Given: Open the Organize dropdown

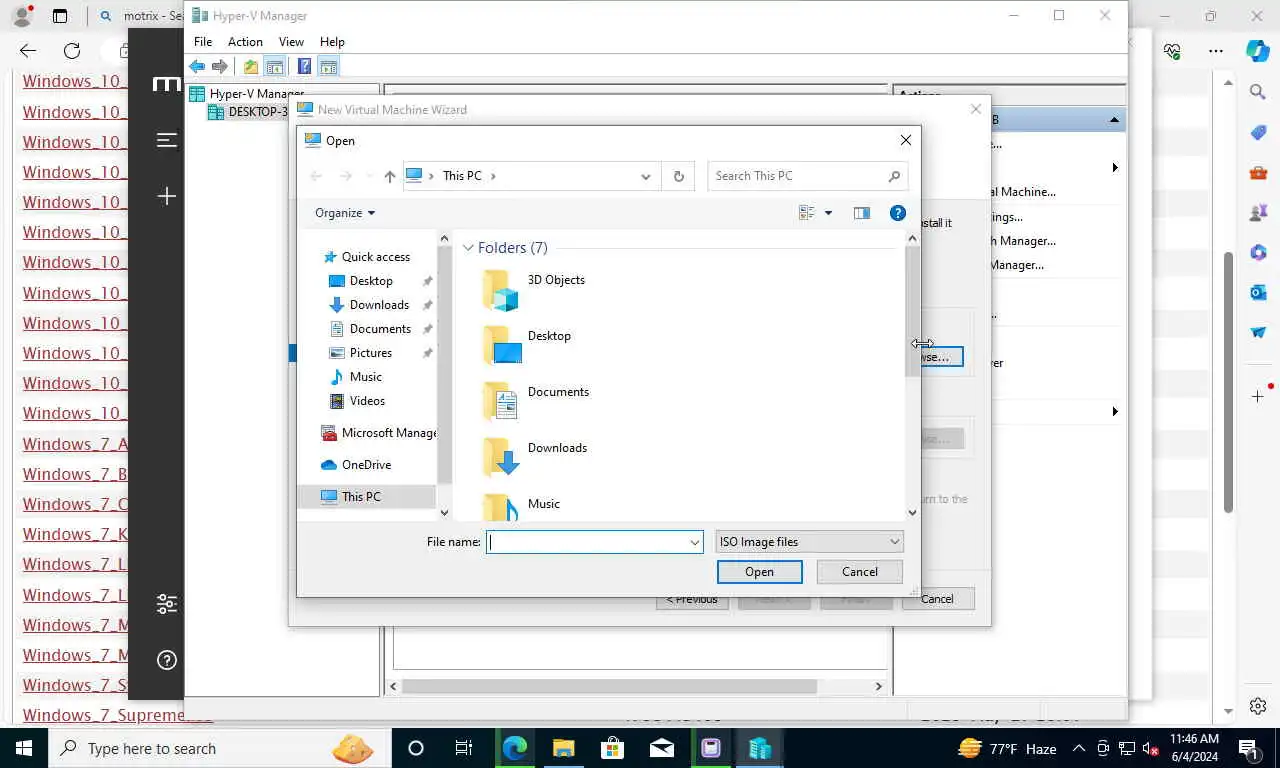Looking at the screenshot, I should point(345,213).
